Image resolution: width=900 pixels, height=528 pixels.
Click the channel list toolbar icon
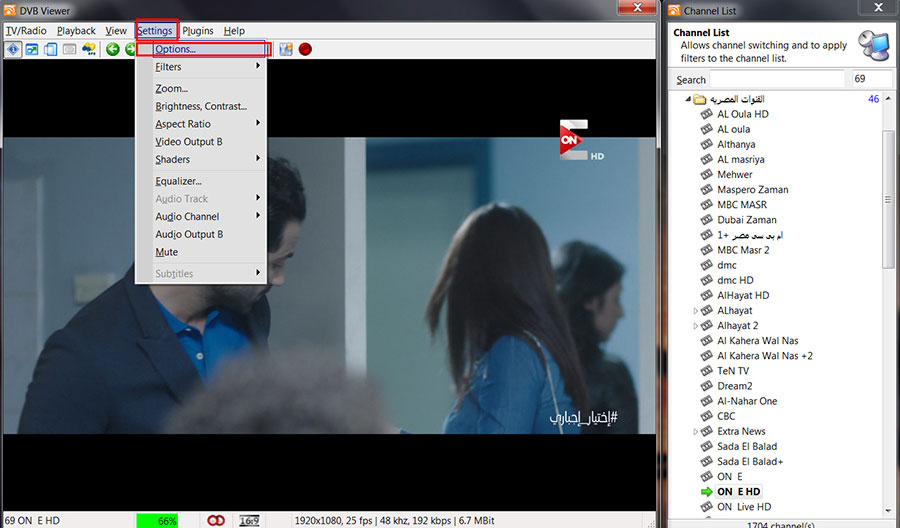(286, 49)
